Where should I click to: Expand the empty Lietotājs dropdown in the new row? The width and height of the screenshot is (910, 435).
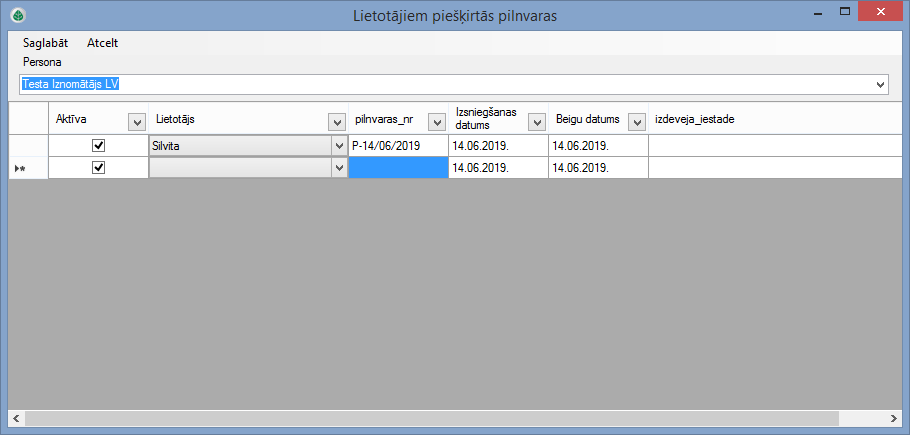click(x=340, y=168)
